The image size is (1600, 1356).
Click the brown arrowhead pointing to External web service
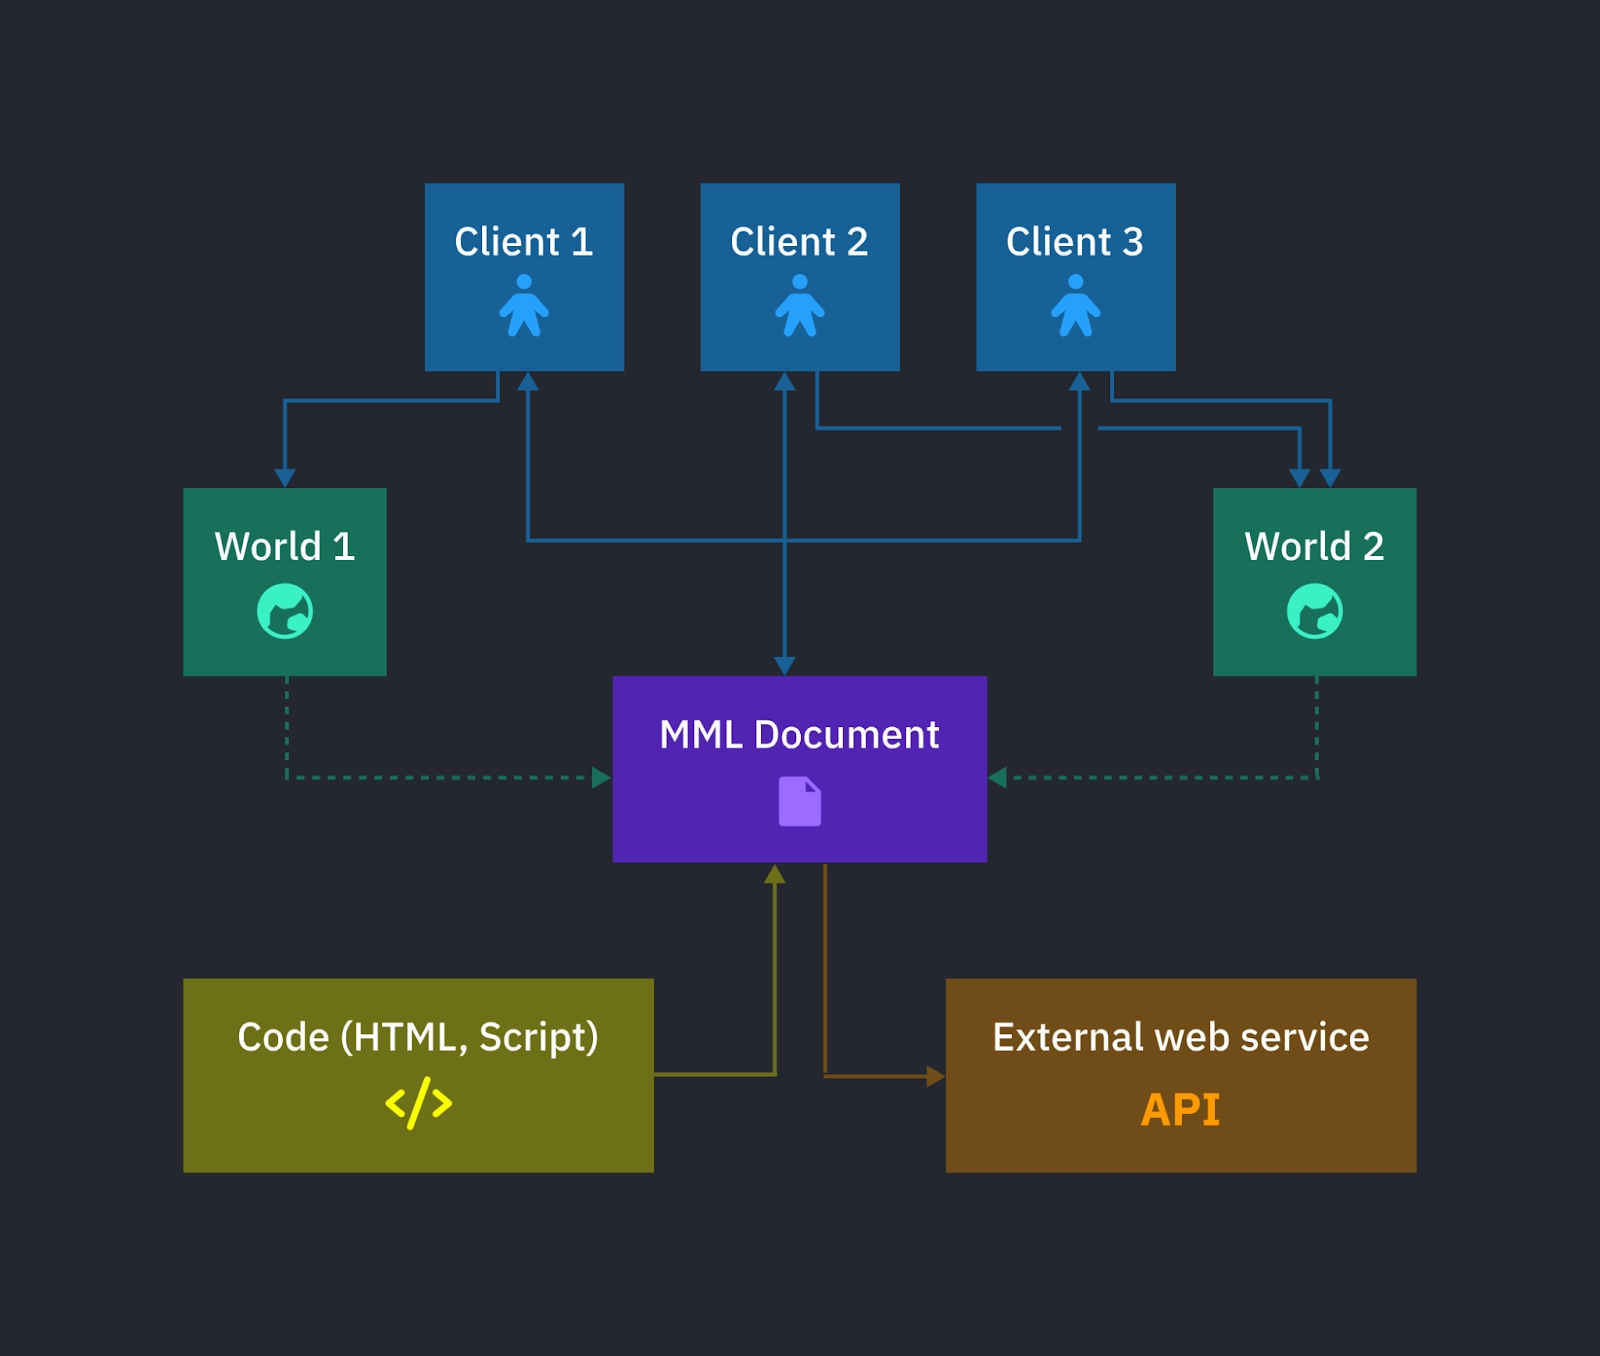point(935,1076)
